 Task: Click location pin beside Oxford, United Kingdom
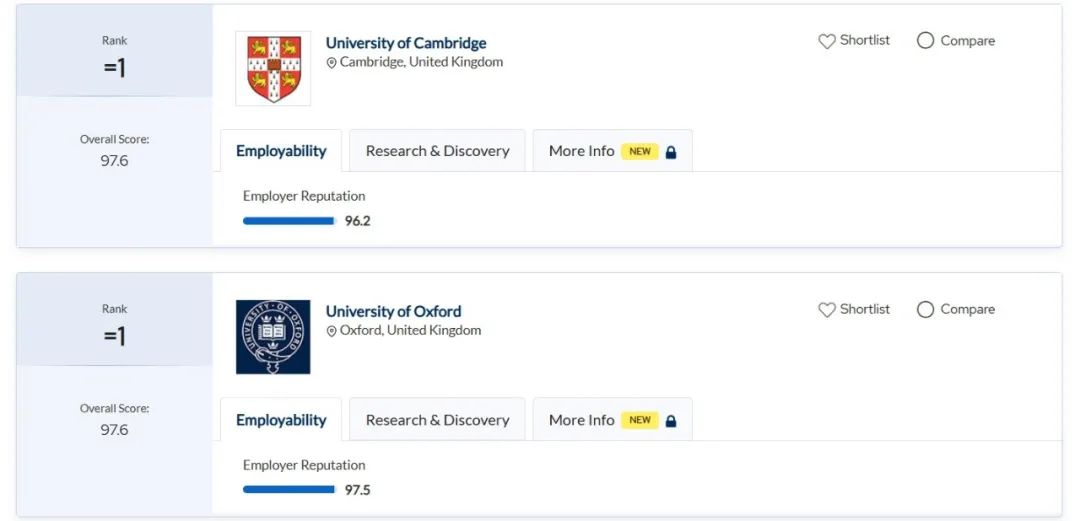tap(331, 331)
